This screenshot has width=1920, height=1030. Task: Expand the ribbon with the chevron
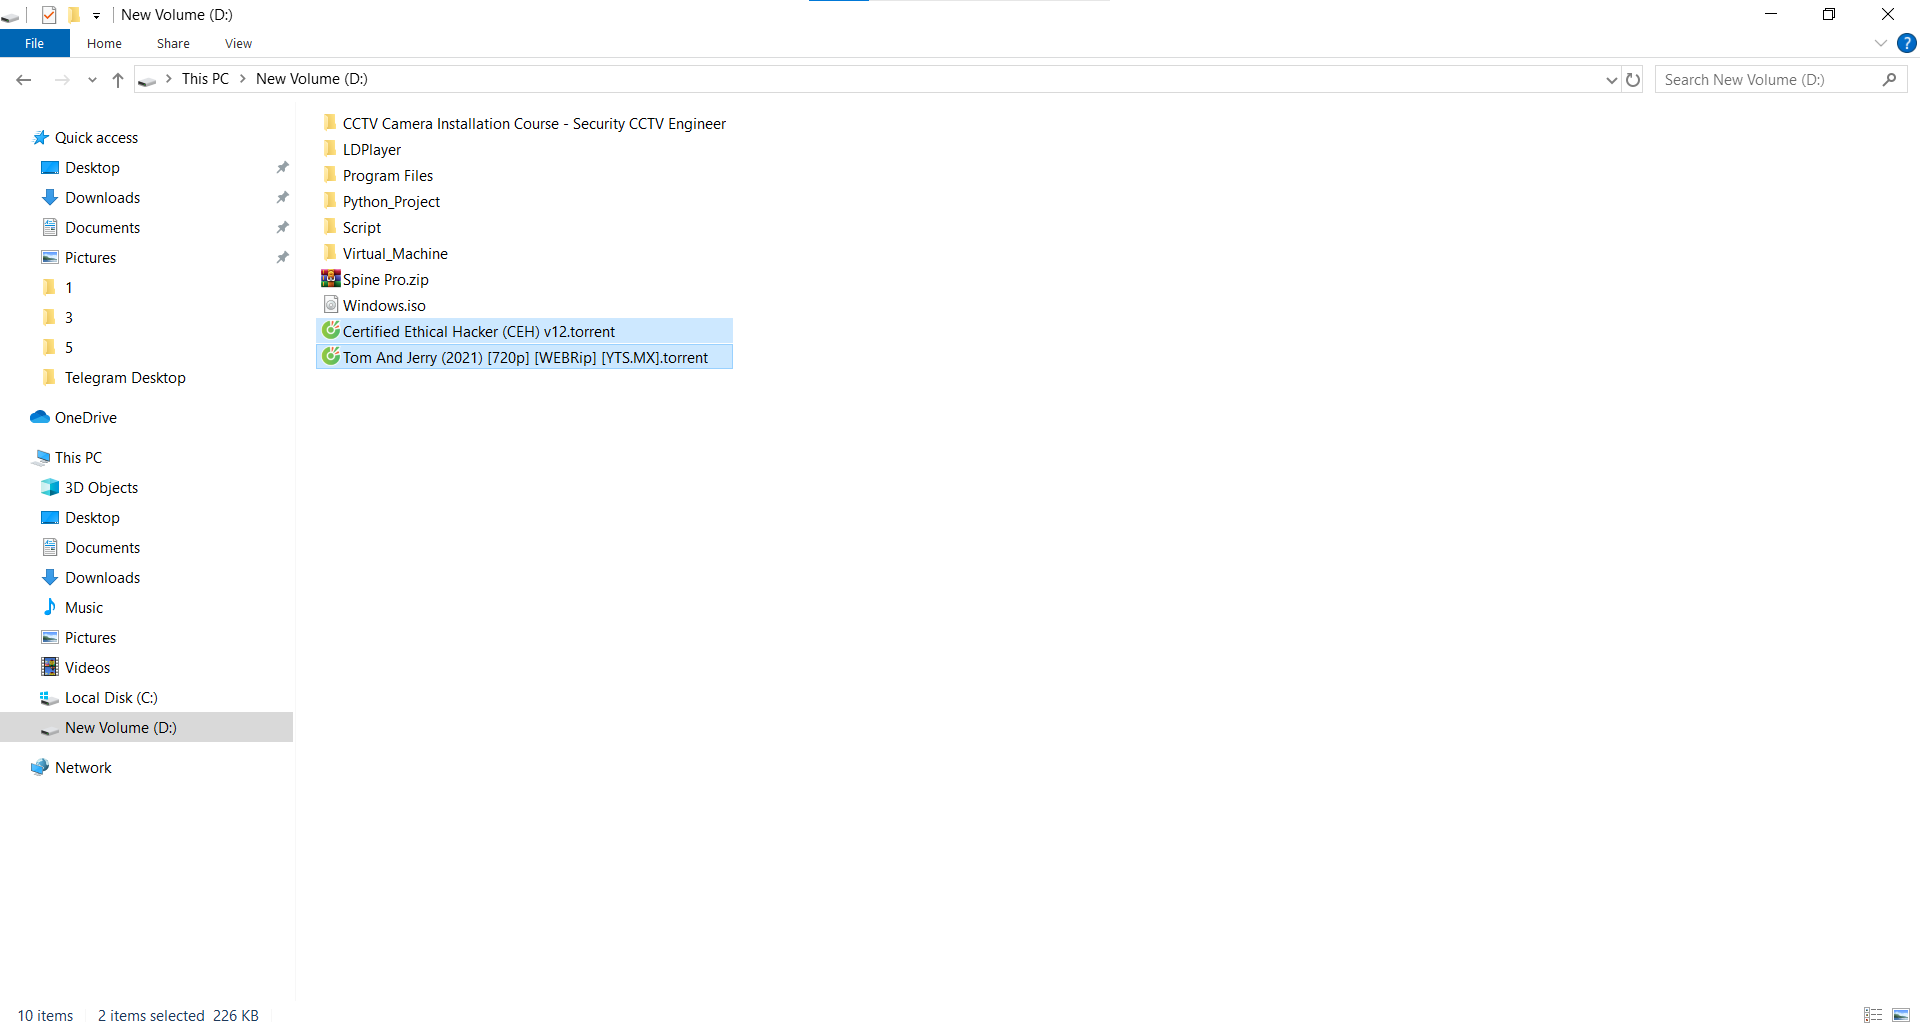click(1880, 43)
